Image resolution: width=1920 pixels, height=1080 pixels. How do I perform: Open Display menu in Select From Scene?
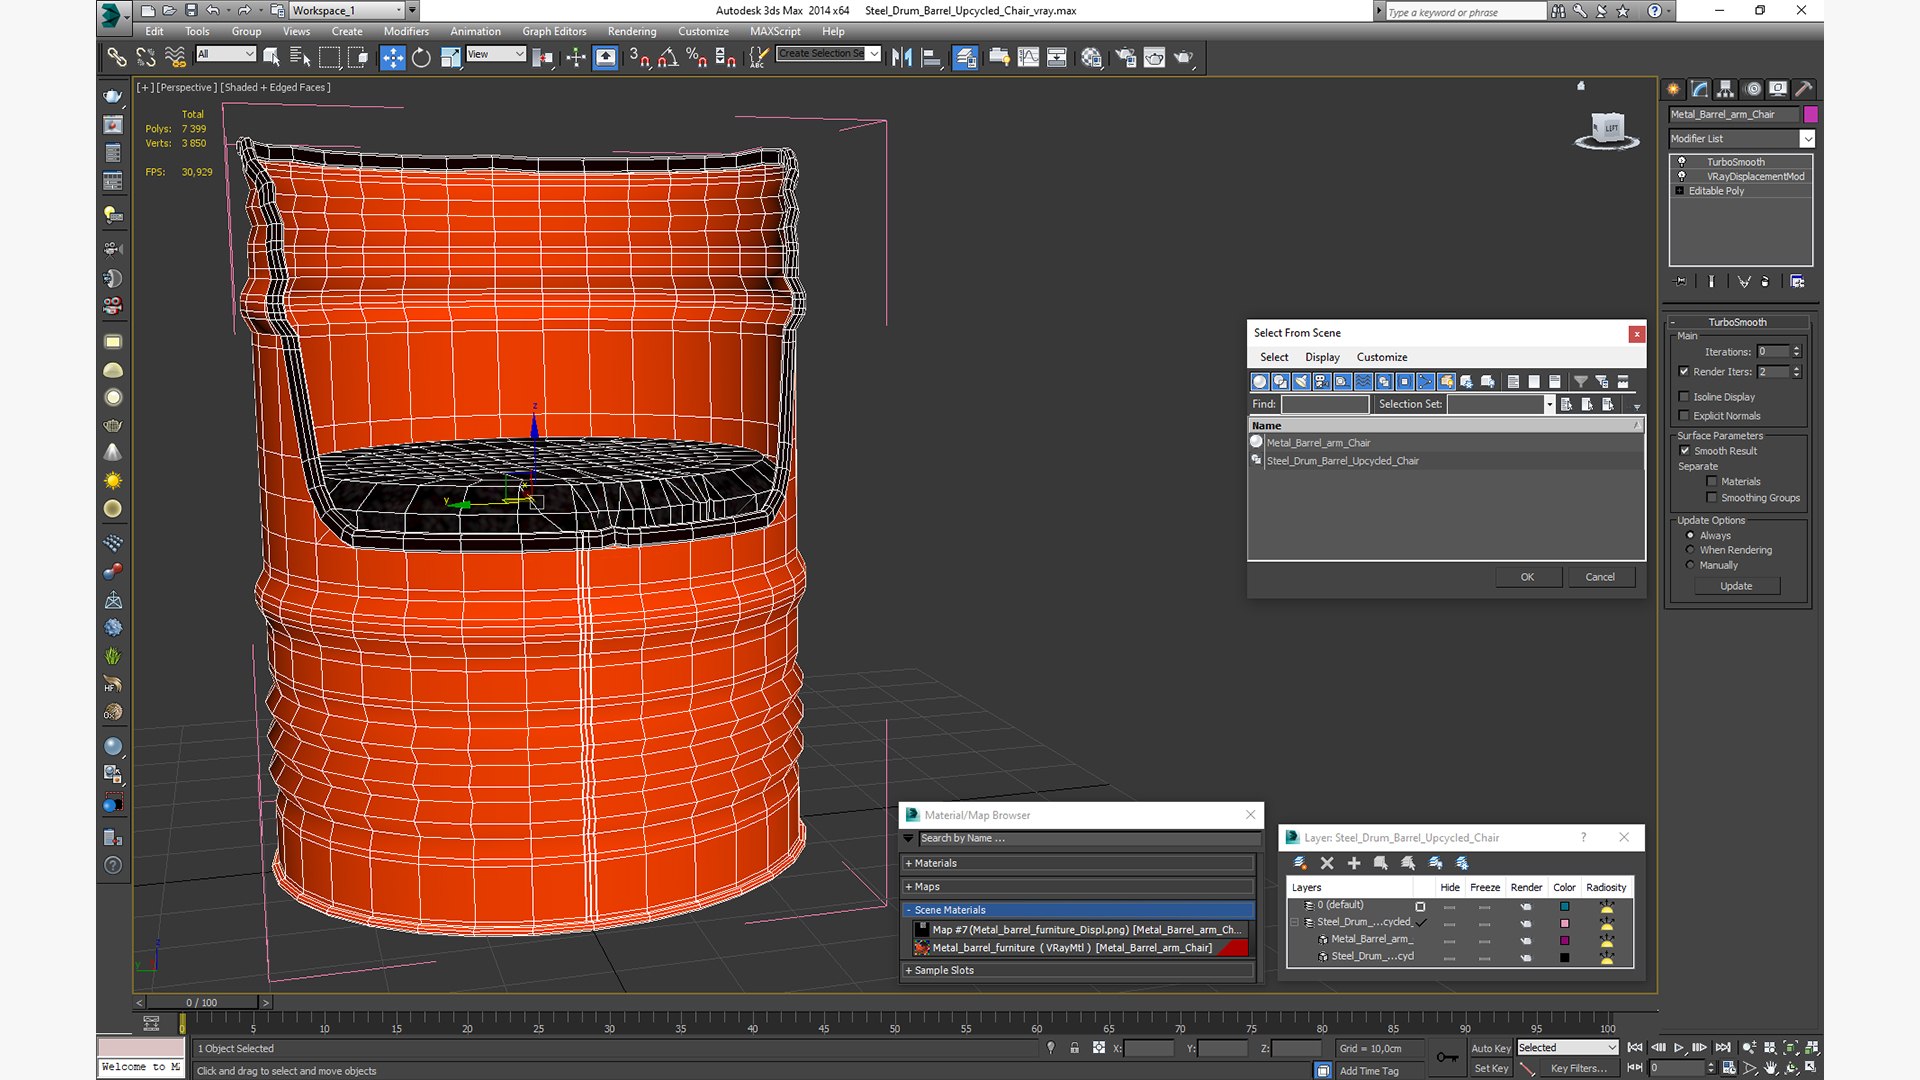[1322, 357]
